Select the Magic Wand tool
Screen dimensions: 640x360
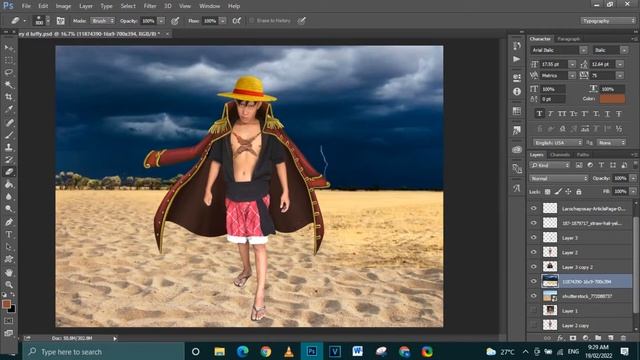[x=9, y=85]
